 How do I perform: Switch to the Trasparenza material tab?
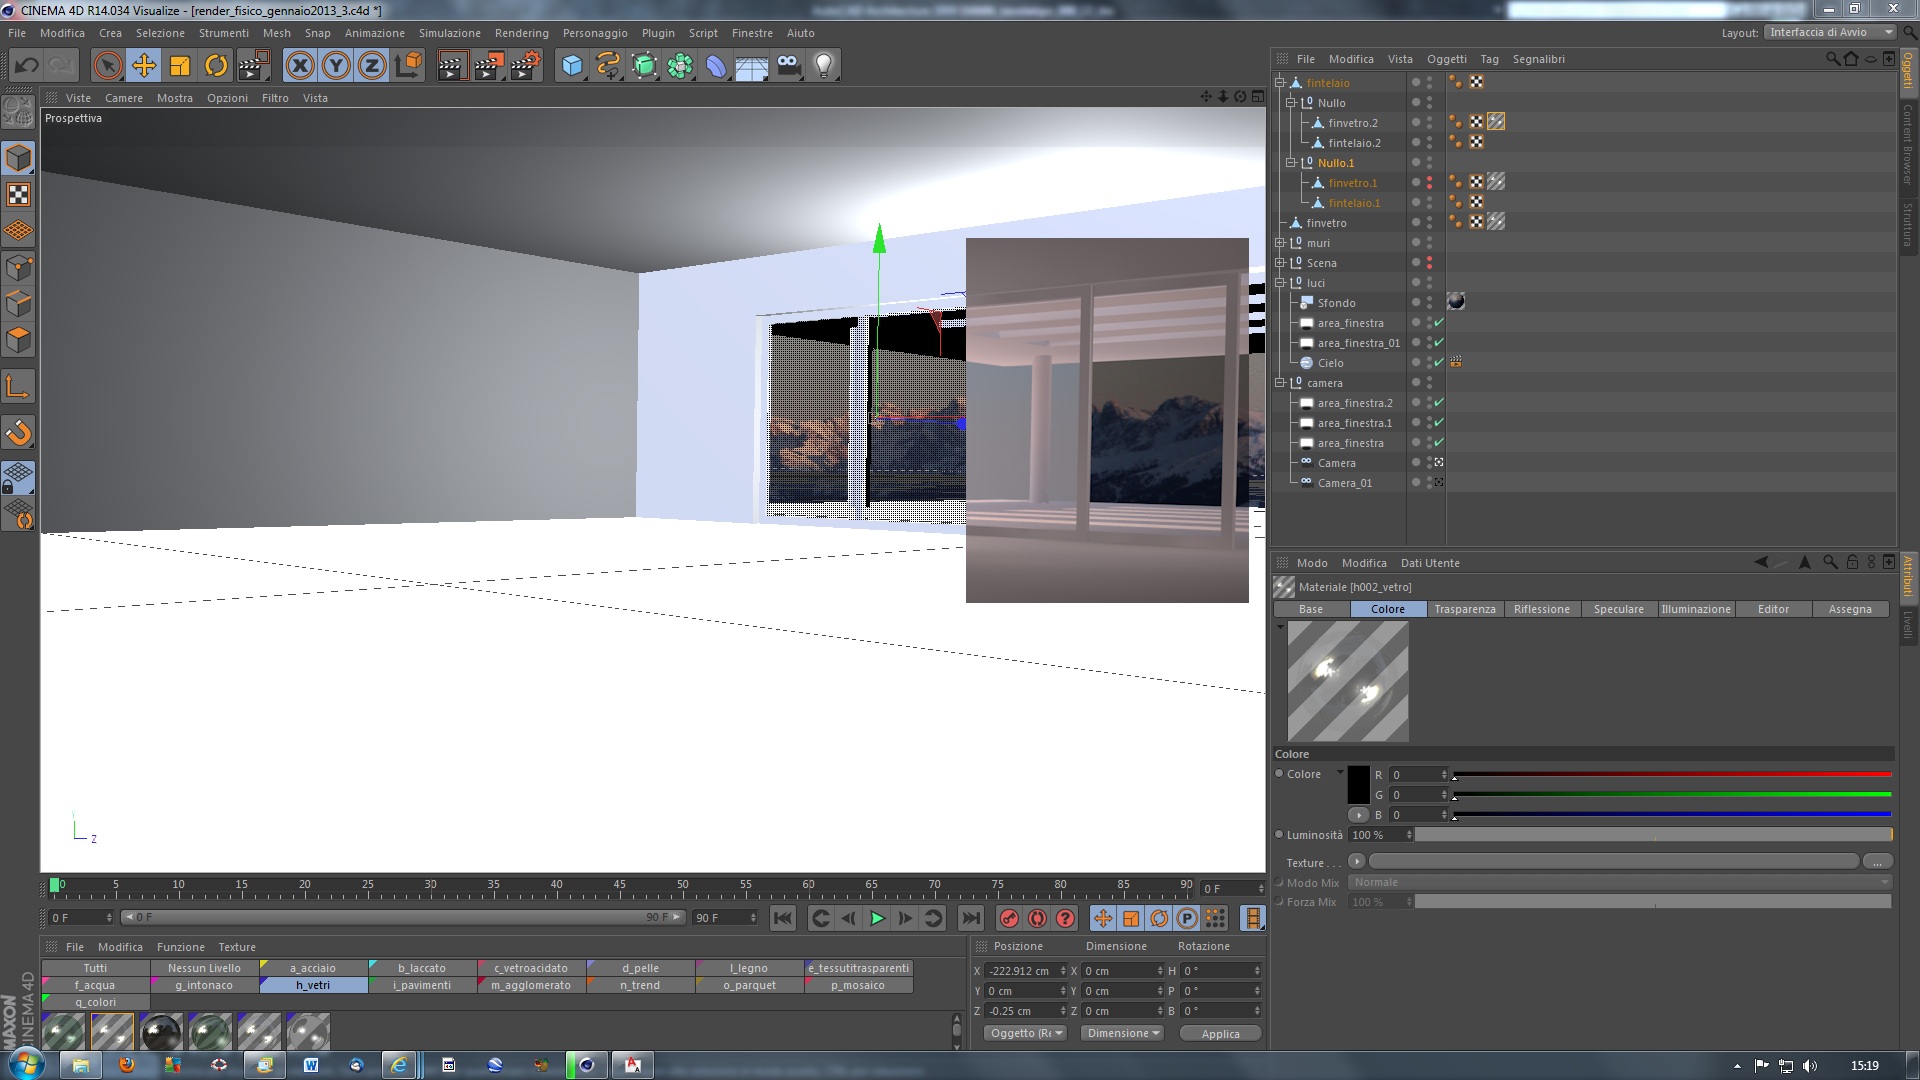click(x=1464, y=609)
